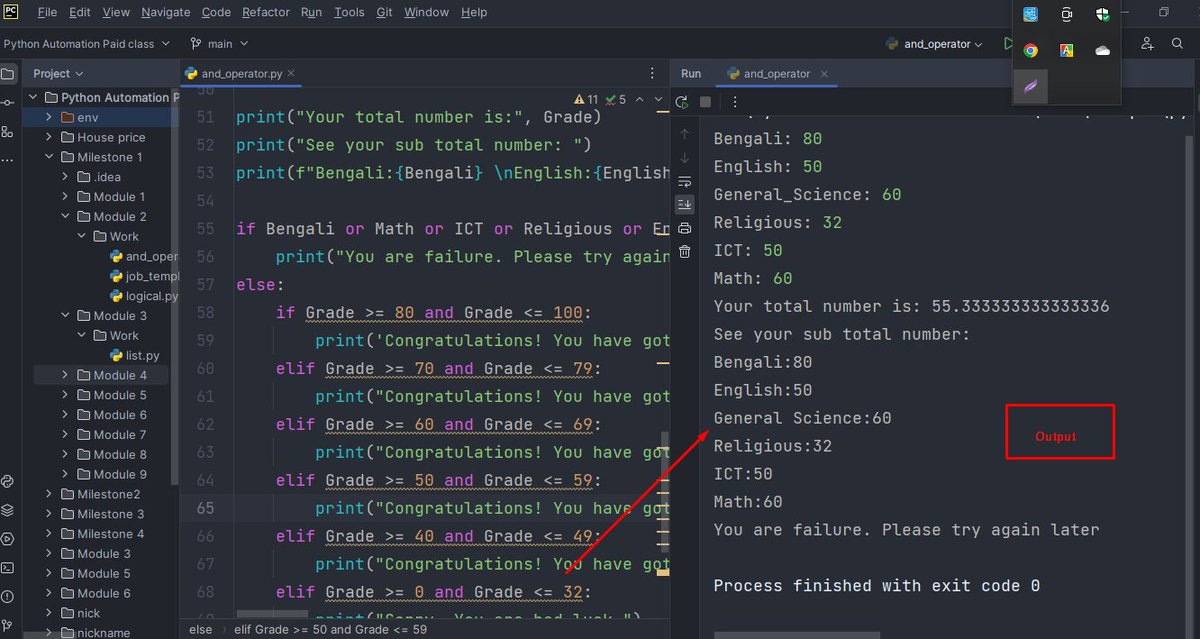Click purple feather tray icon

pyautogui.click(x=1030, y=87)
